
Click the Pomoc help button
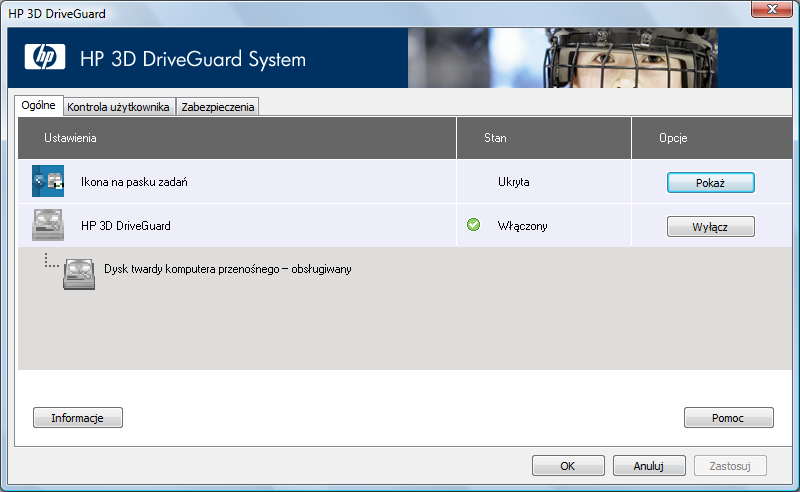coord(729,417)
